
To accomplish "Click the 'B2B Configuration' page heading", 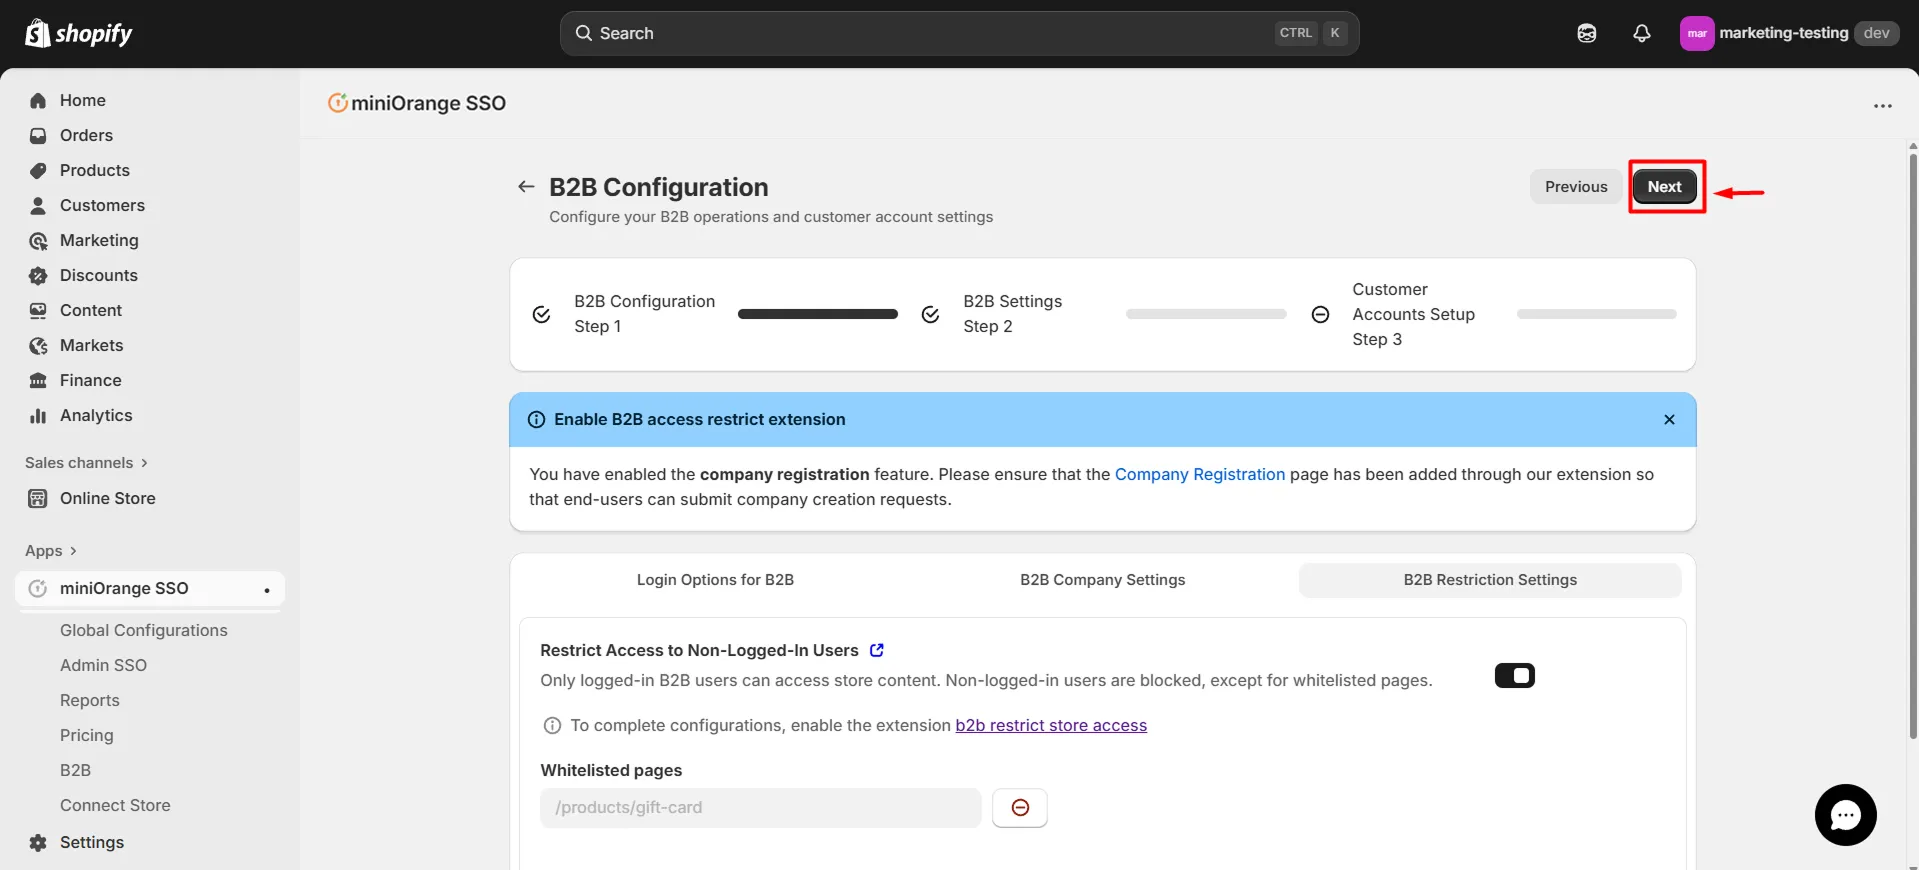I will tap(659, 187).
